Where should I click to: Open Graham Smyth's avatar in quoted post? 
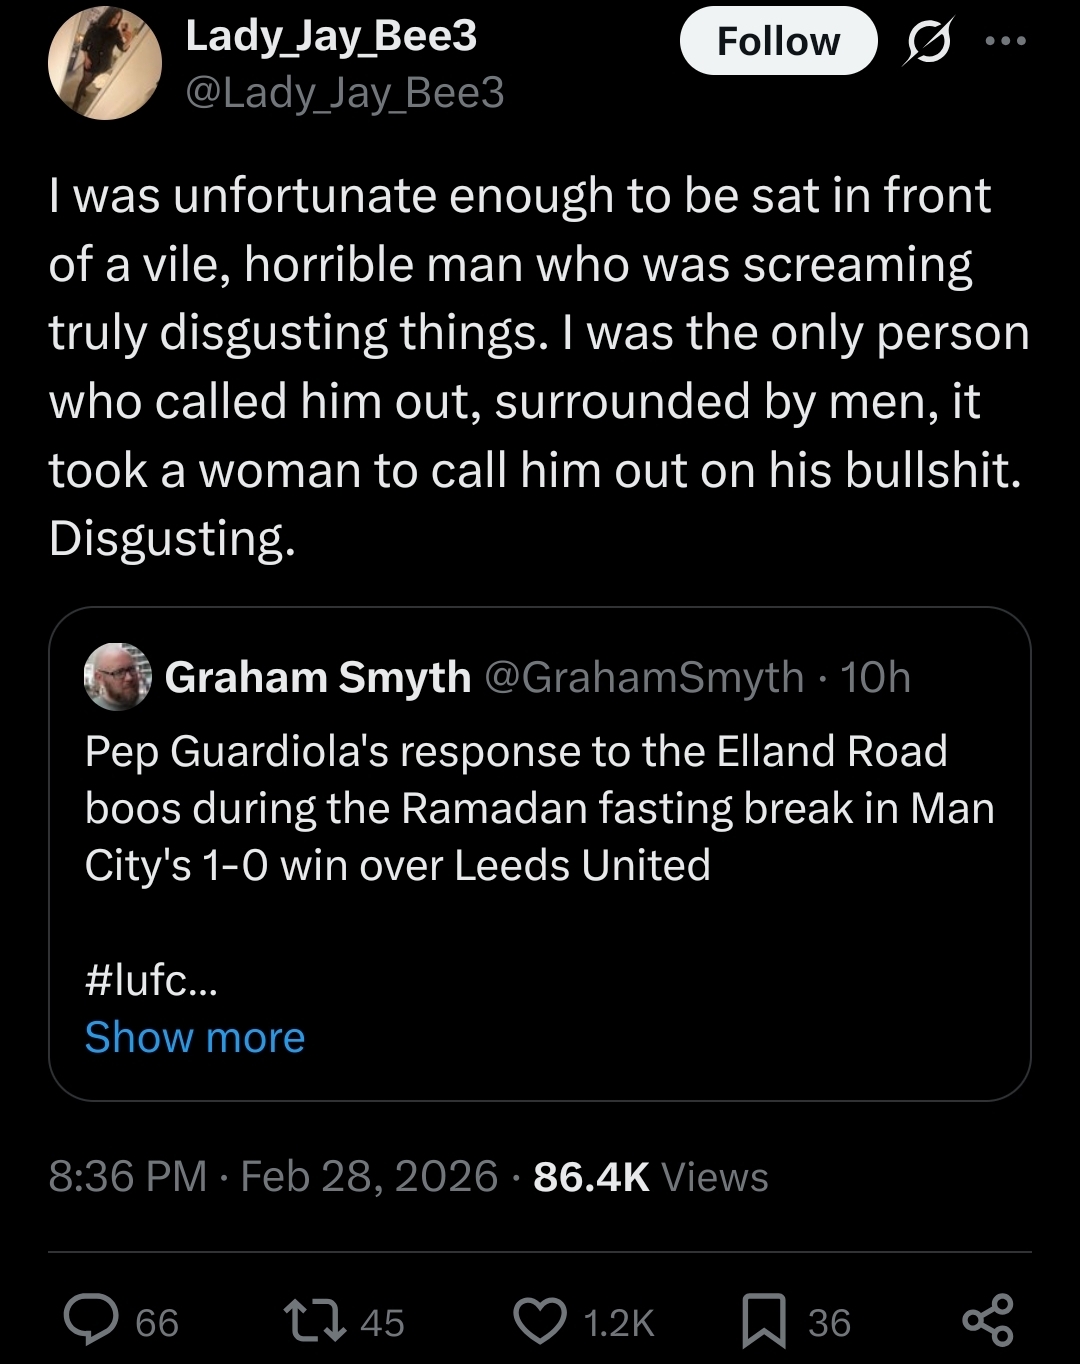[x=118, y=677]
